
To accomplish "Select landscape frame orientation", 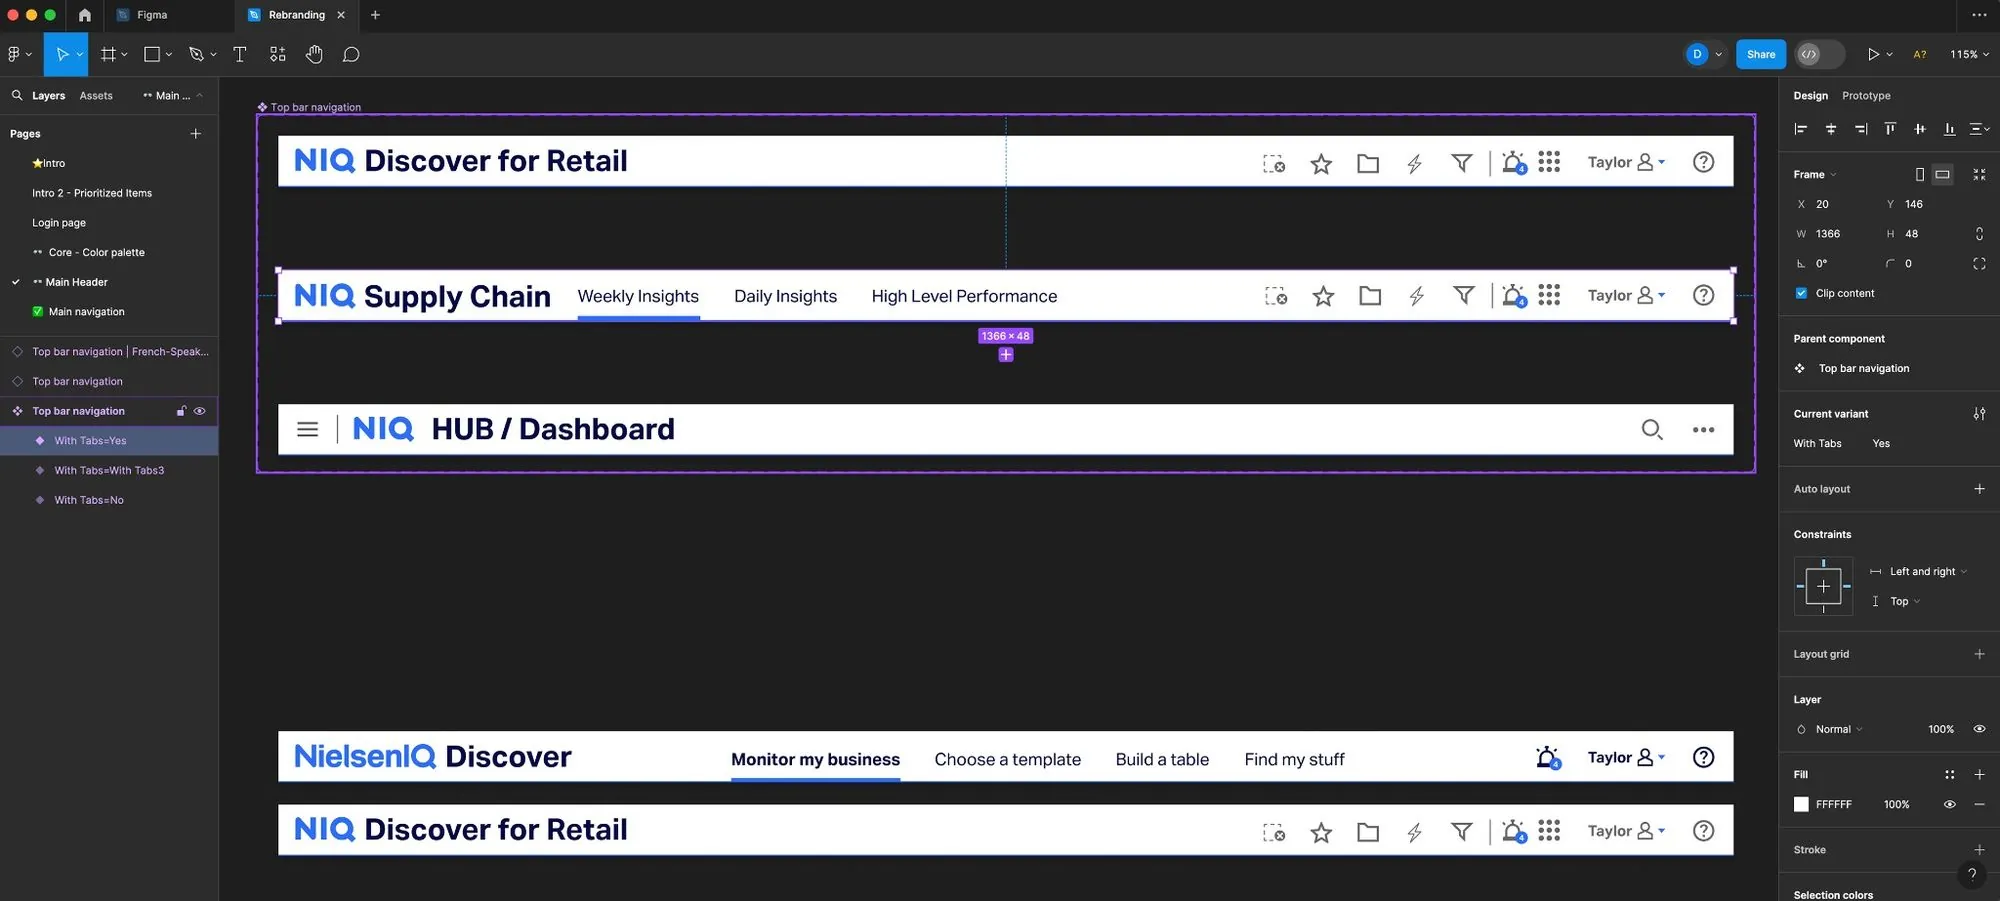I will tap(1942, 174).
